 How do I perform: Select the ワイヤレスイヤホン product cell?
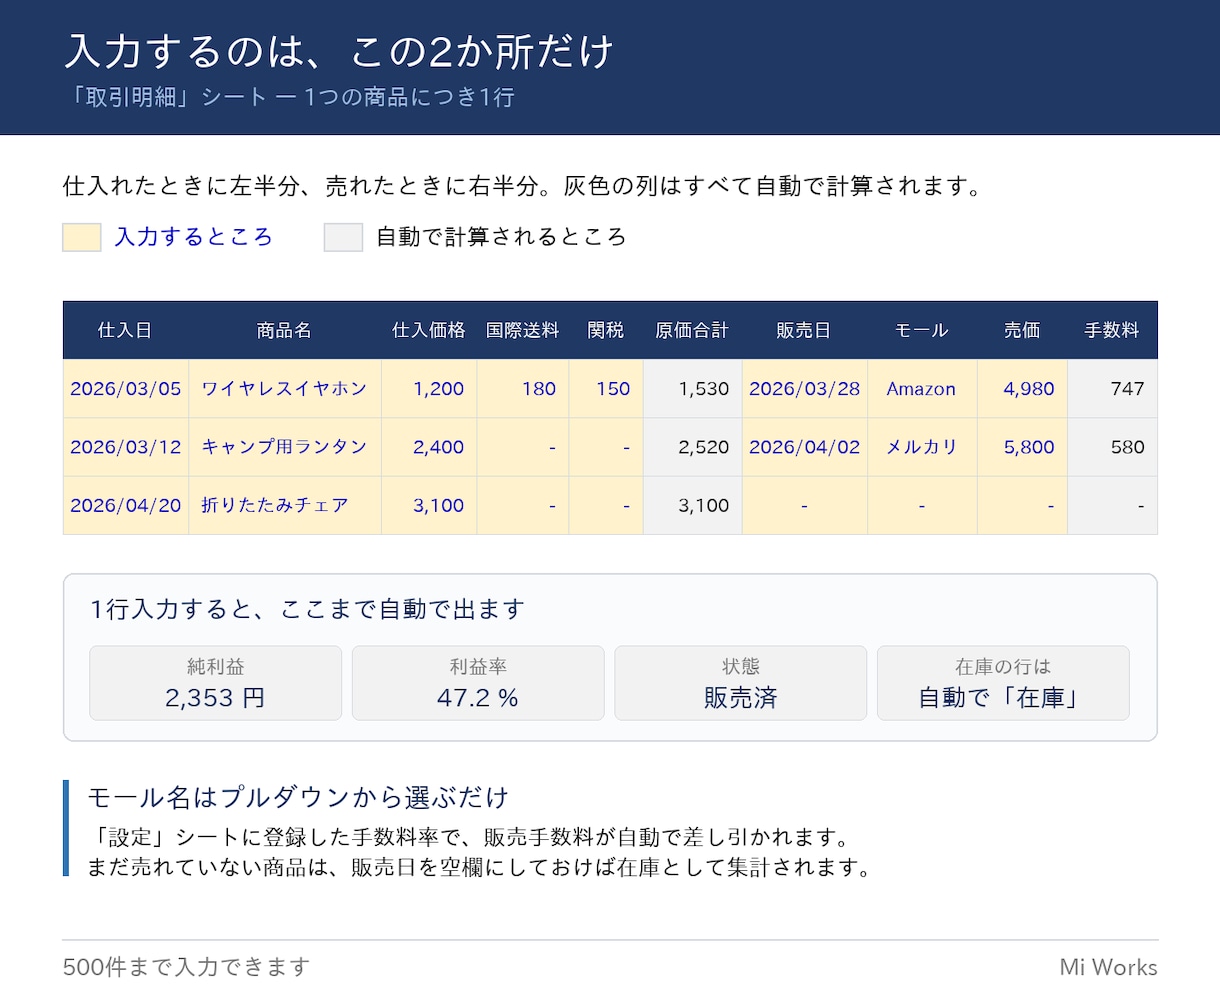285,389
